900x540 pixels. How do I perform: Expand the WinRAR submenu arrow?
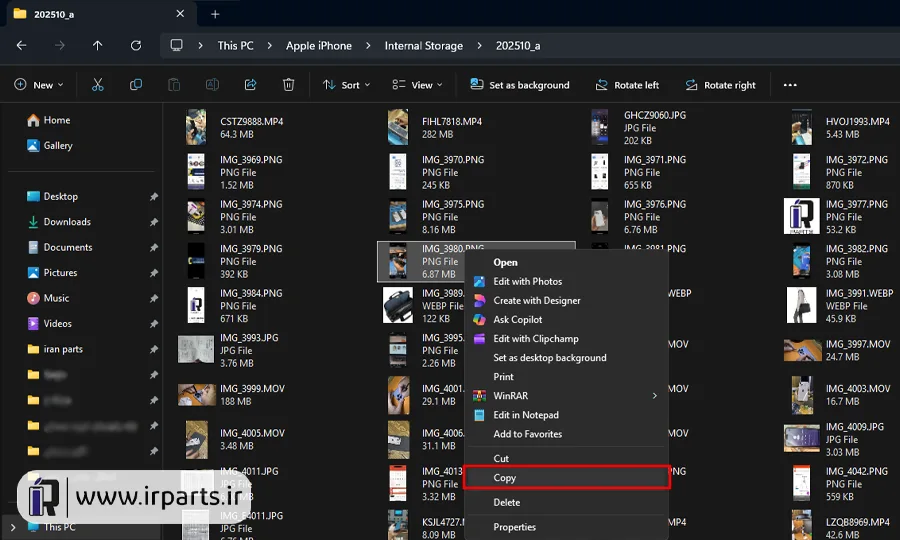[654, 396]
